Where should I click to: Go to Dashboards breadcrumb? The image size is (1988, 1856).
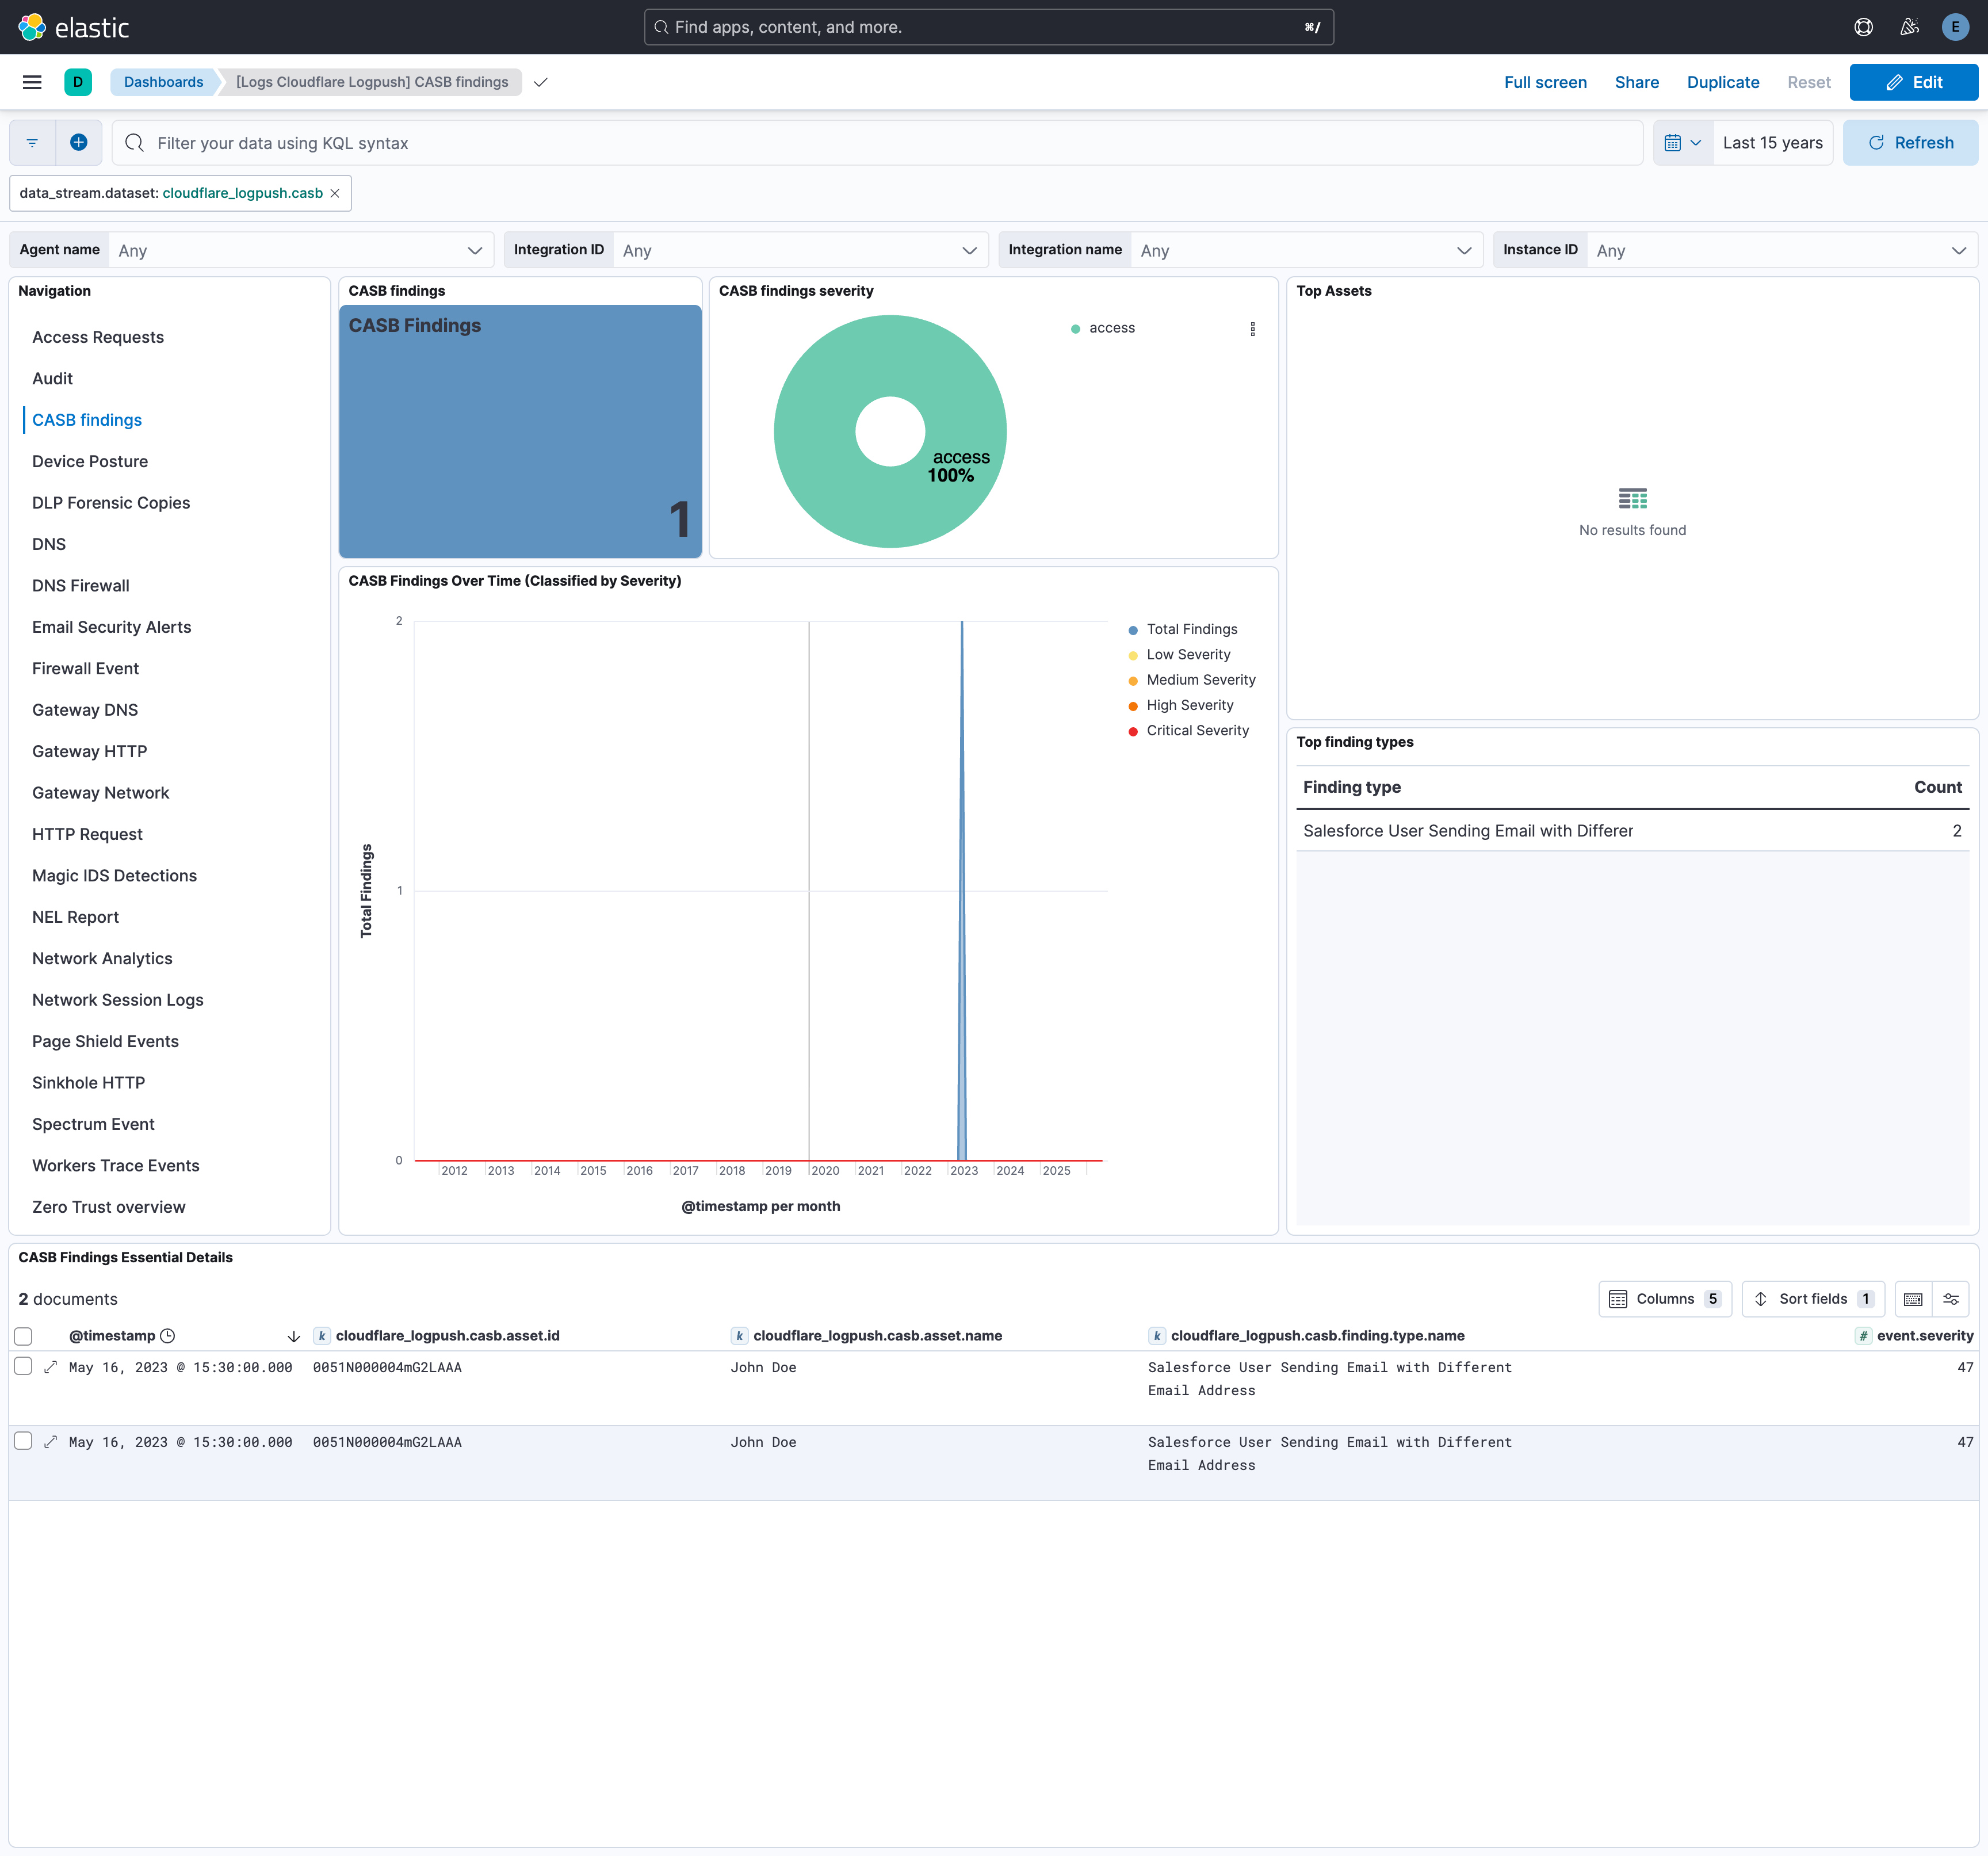[x=163, y=82]
